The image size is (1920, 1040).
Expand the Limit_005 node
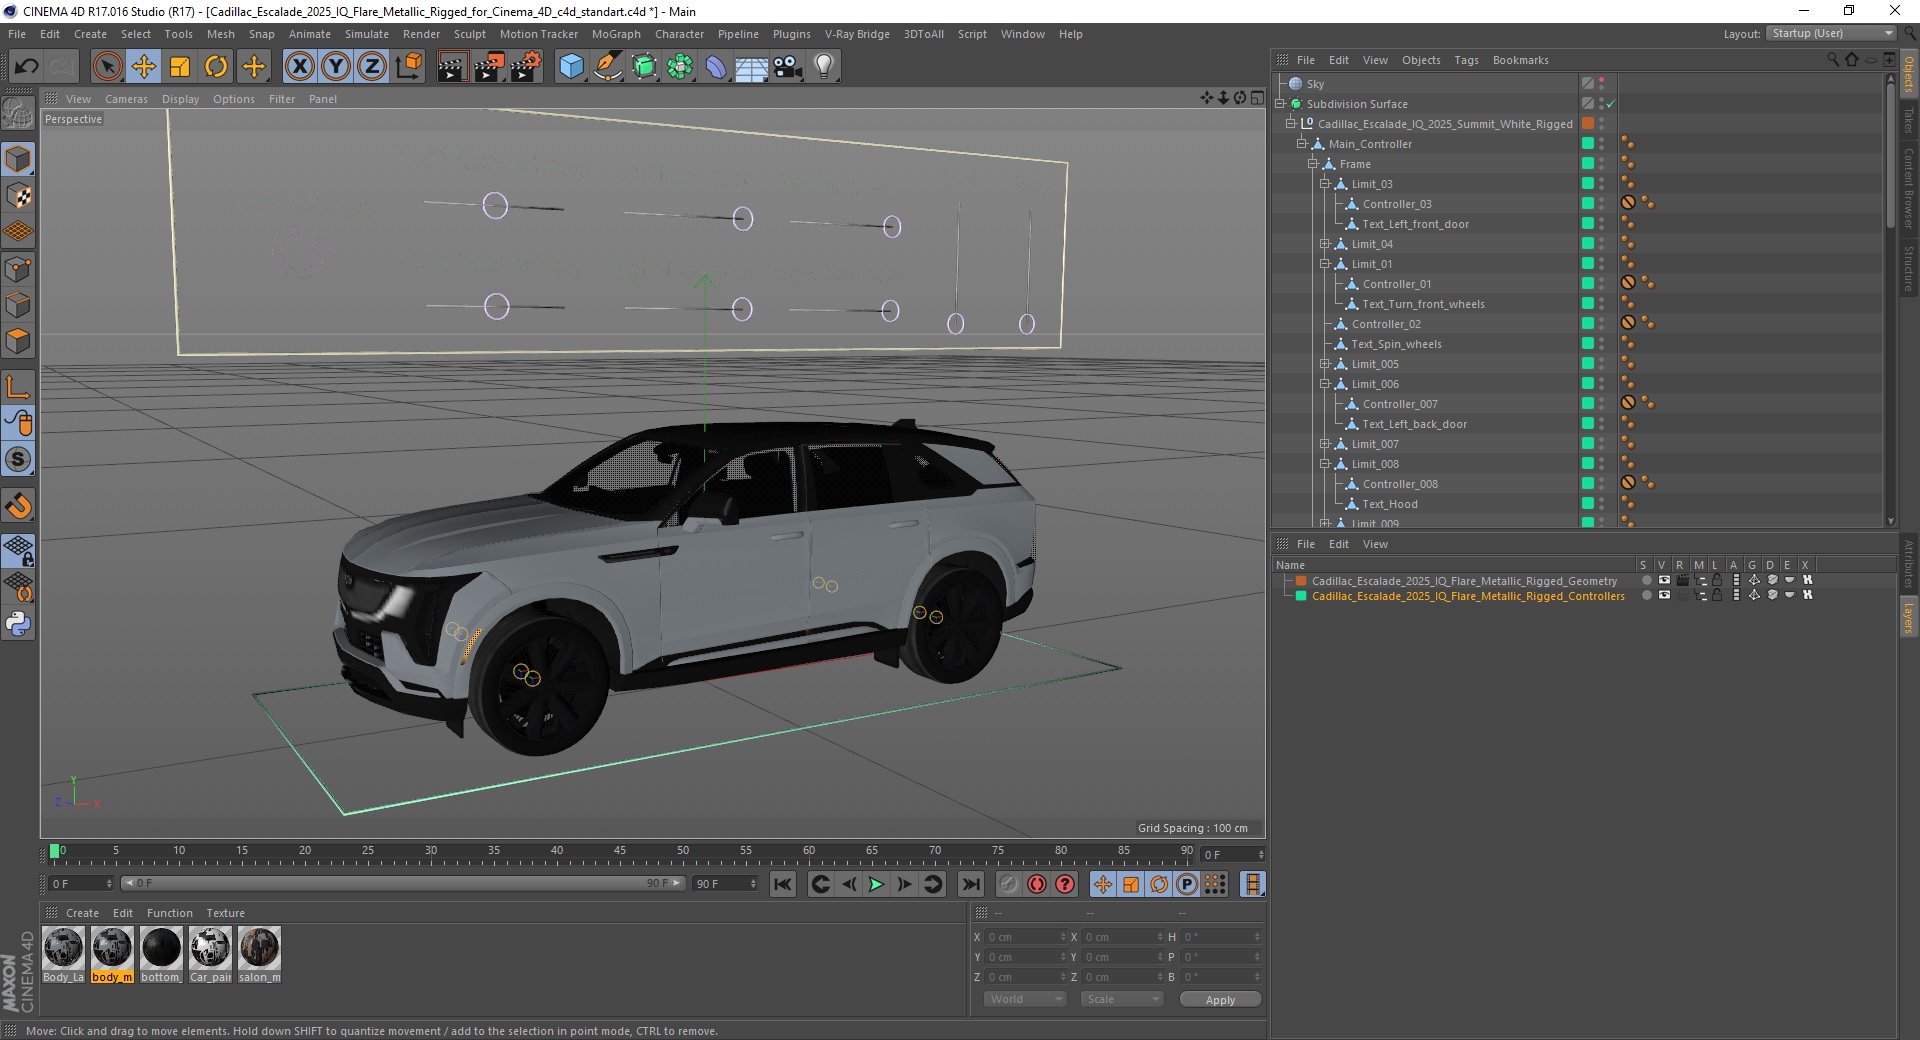[x=1324, y=364]
